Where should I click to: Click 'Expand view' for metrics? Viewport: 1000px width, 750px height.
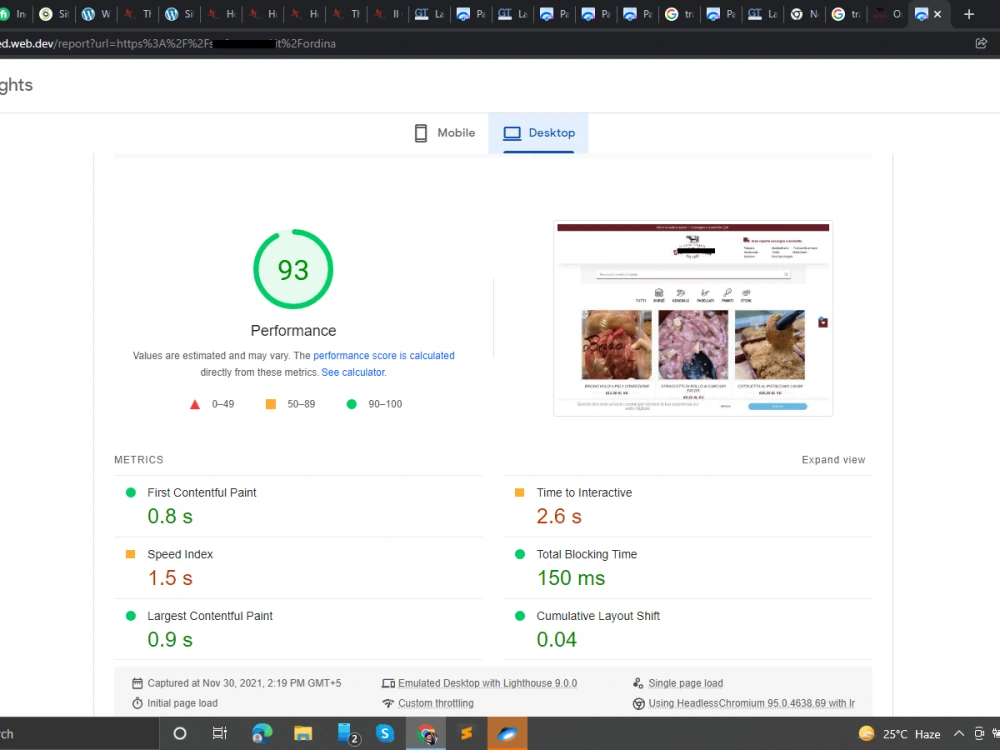[833, 460]
